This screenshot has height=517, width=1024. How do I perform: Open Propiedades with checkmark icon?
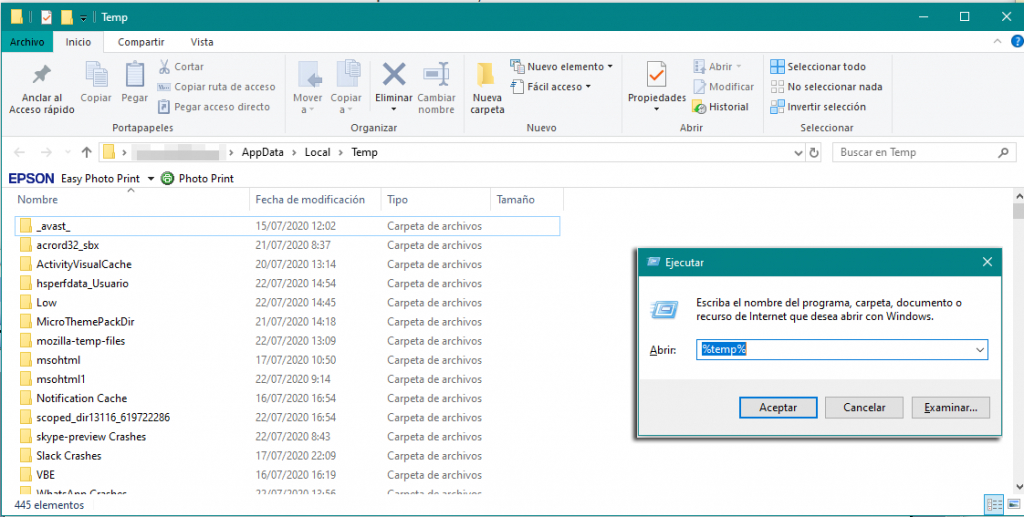(656, 76)
